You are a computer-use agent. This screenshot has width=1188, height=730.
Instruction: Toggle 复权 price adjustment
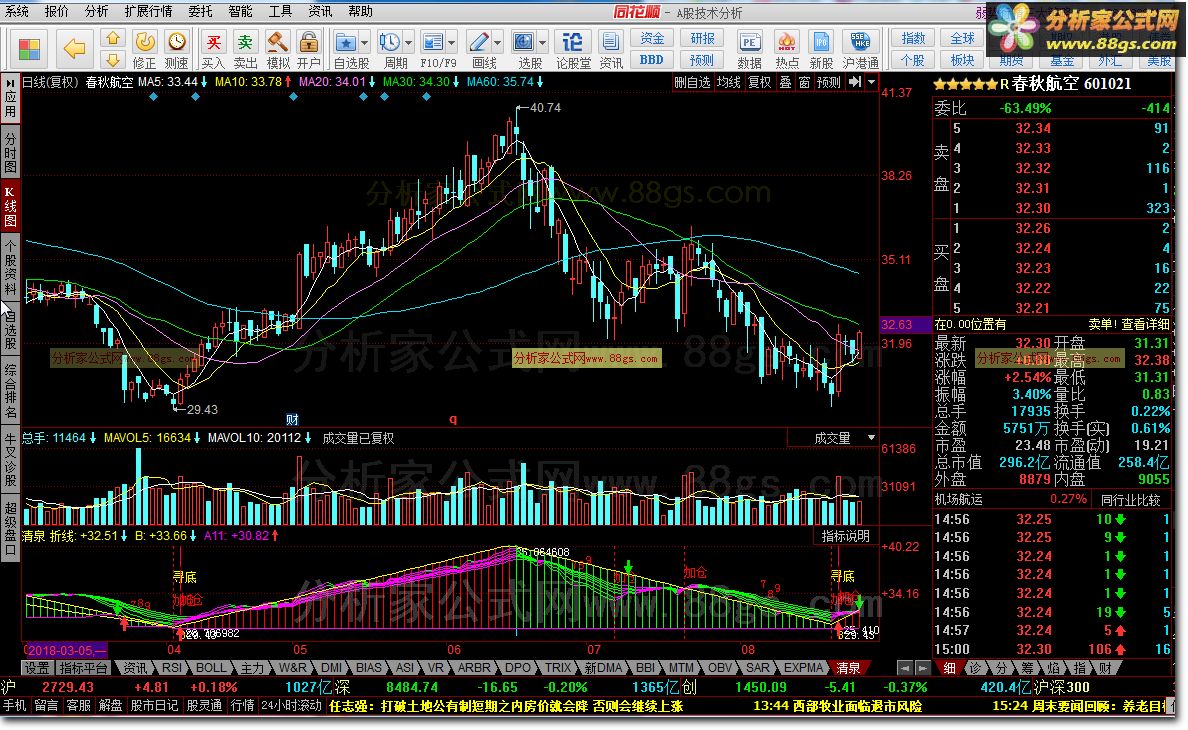click(759, 82)
